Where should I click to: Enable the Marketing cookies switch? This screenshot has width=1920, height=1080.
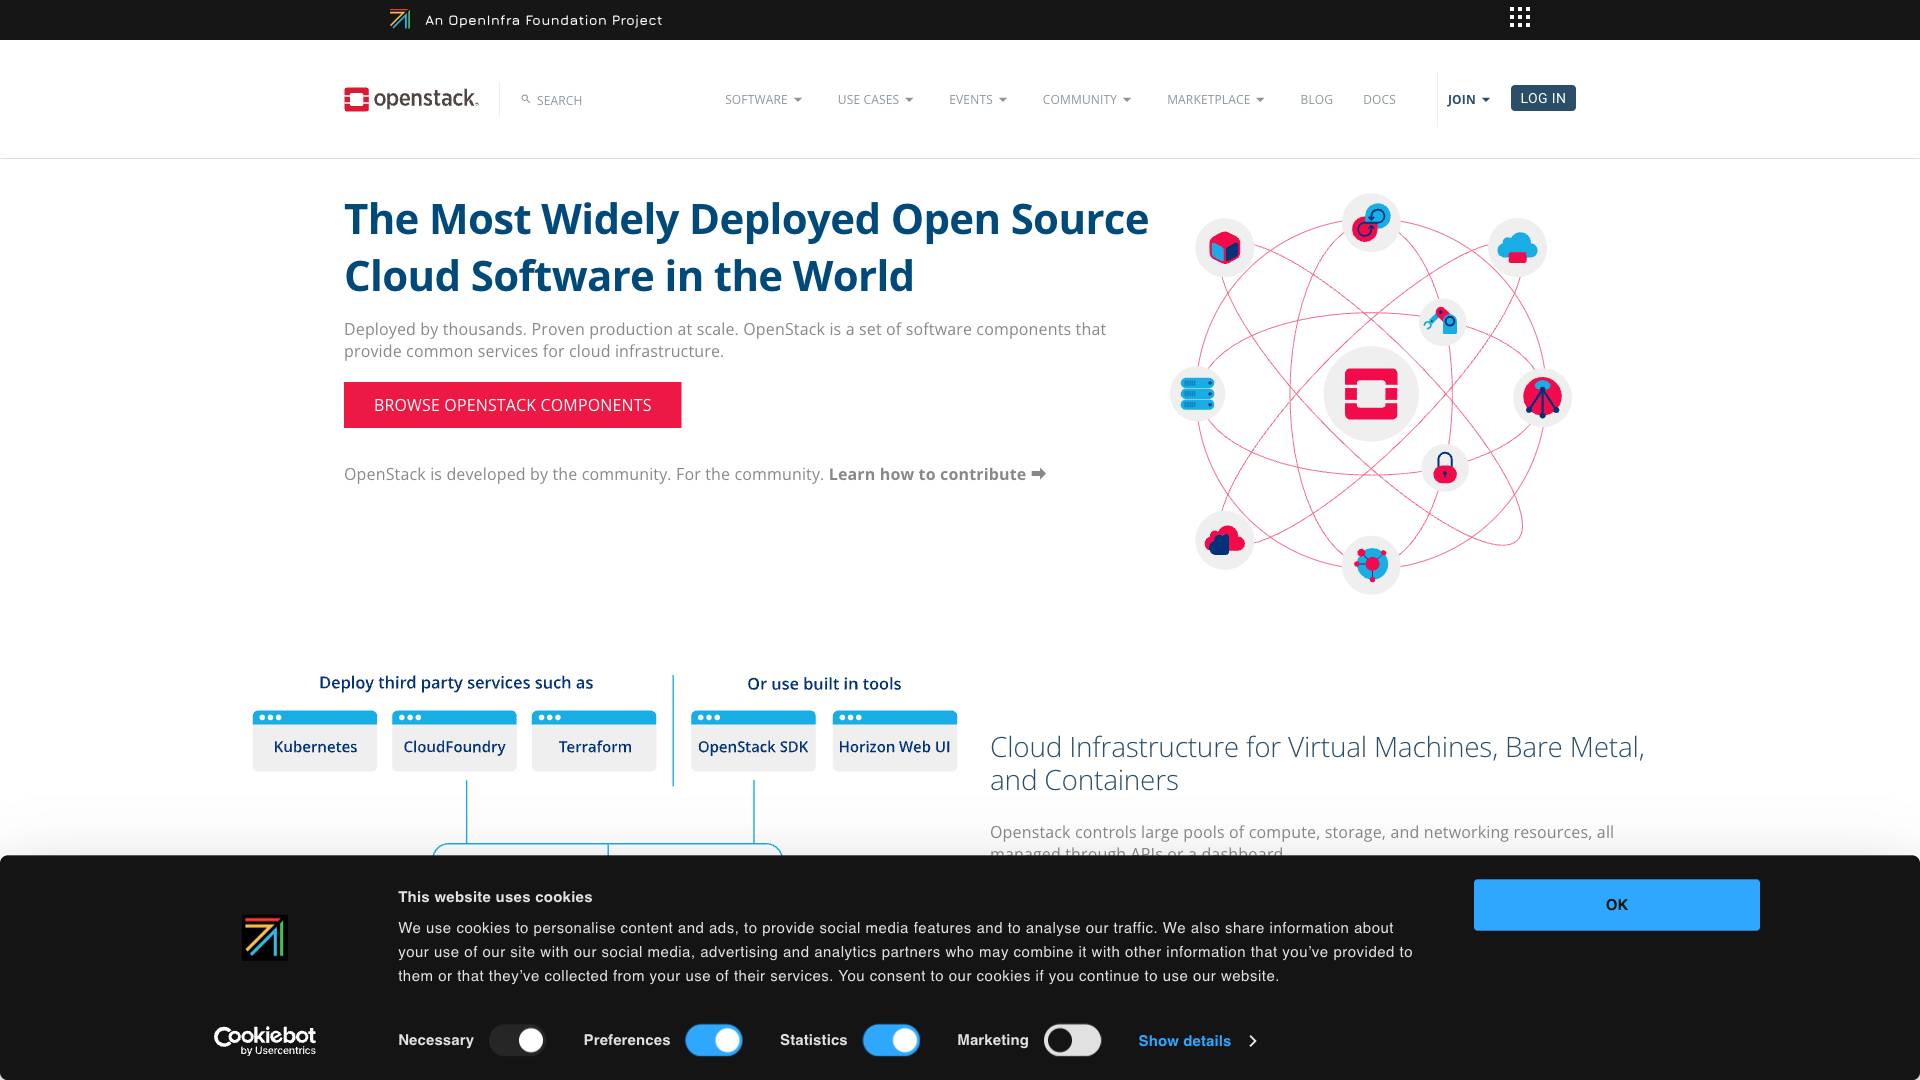pos(1072,1040)
